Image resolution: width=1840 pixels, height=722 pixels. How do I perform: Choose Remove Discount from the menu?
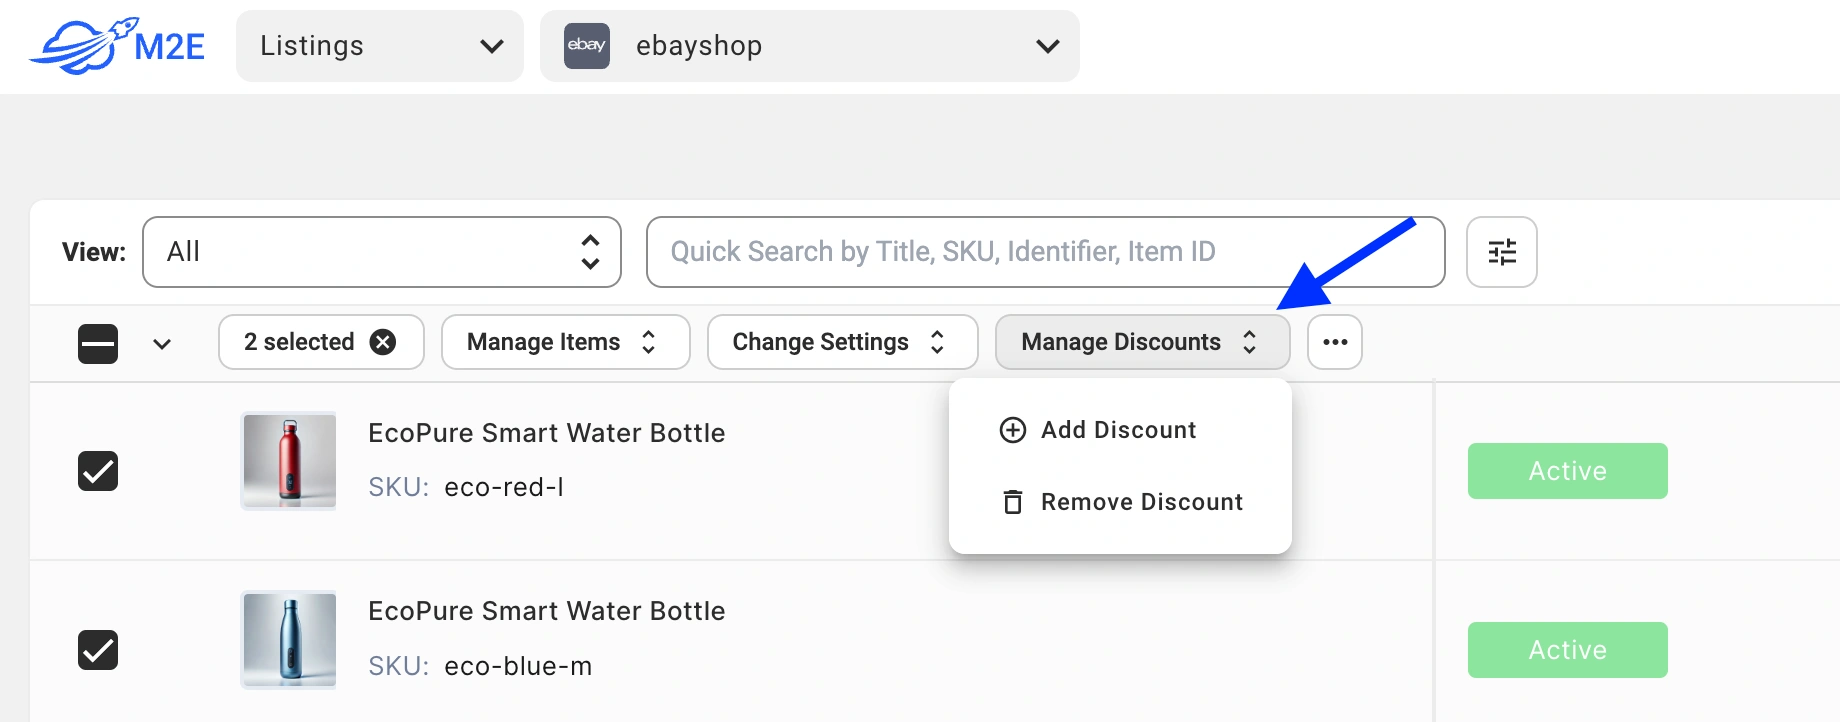click(x=1141, y=502)
